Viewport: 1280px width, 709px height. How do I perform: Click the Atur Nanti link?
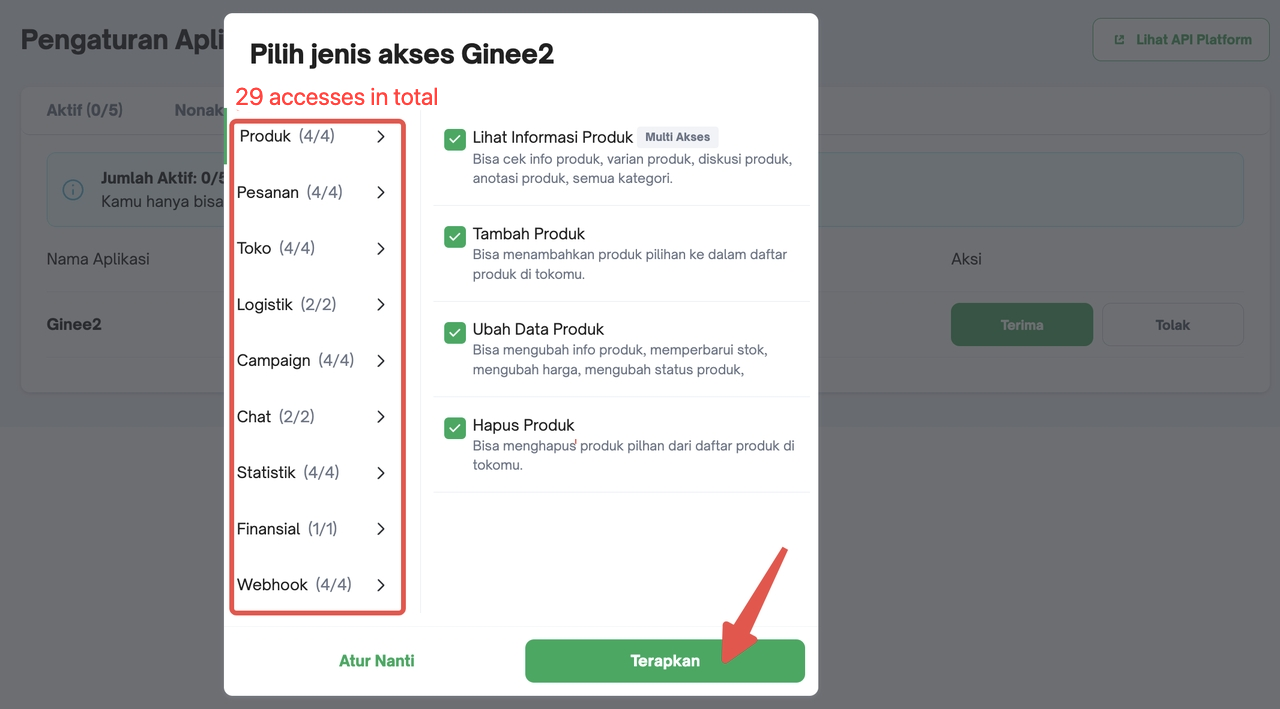[x=377, y=660]
